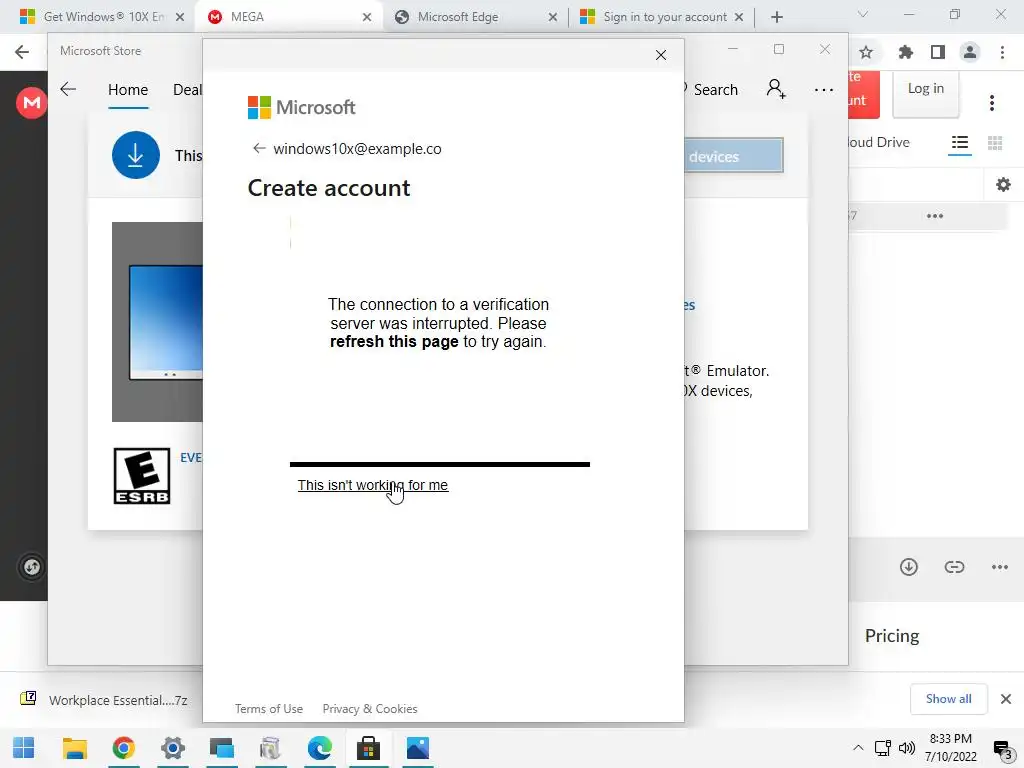Click Chrome back navigation arrow
1024x768 pixels.
coord(22,52)
